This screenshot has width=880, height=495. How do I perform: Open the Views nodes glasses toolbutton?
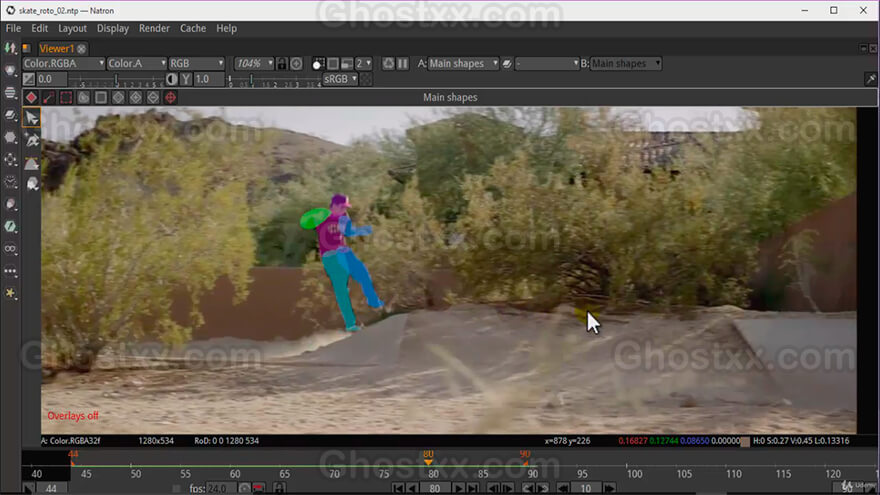point(10,249)
